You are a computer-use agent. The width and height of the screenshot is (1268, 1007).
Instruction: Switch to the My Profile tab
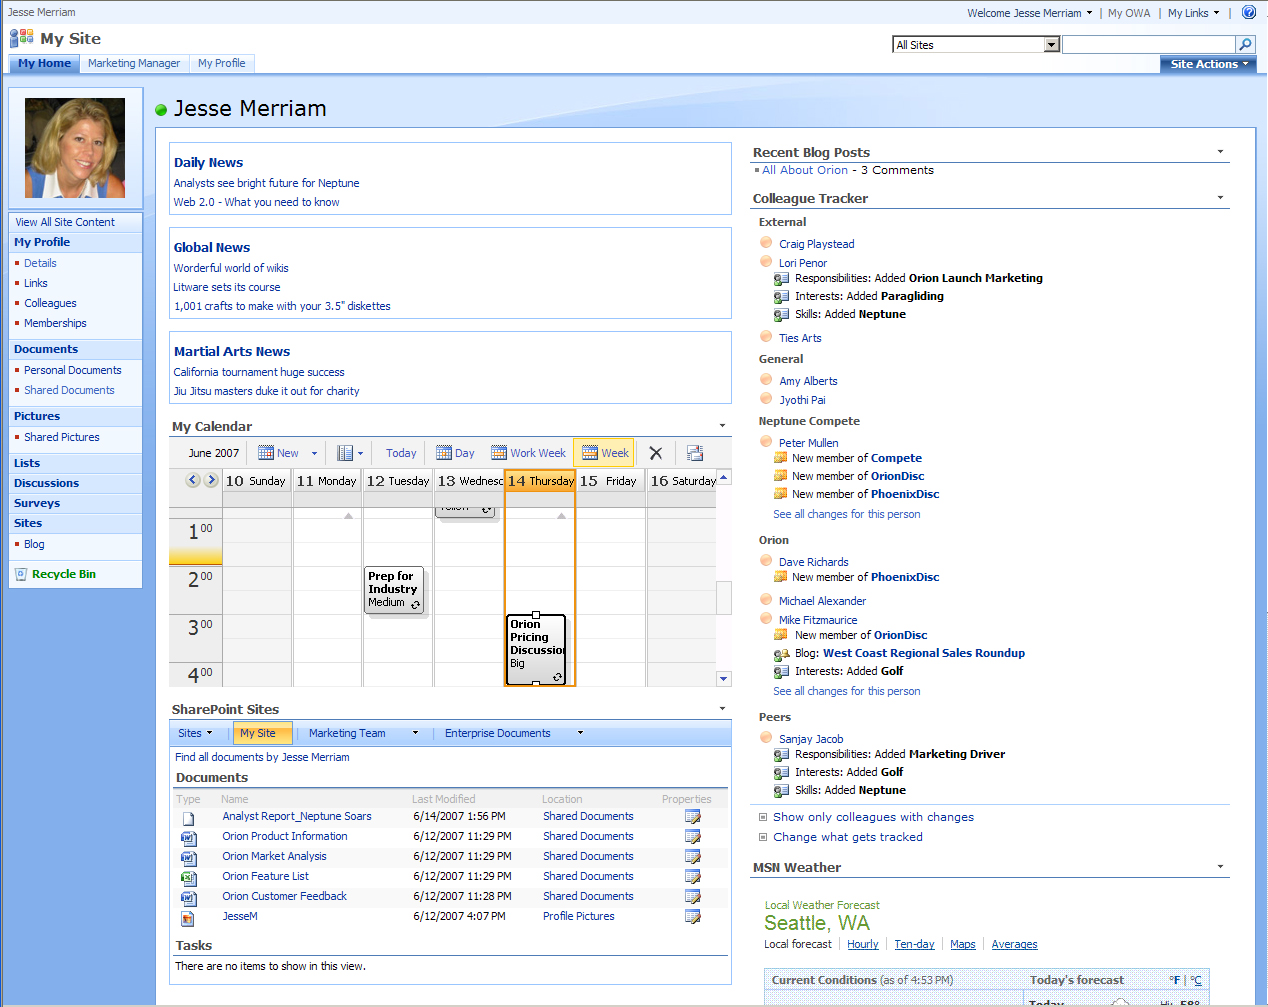click(x=222, y=63)
